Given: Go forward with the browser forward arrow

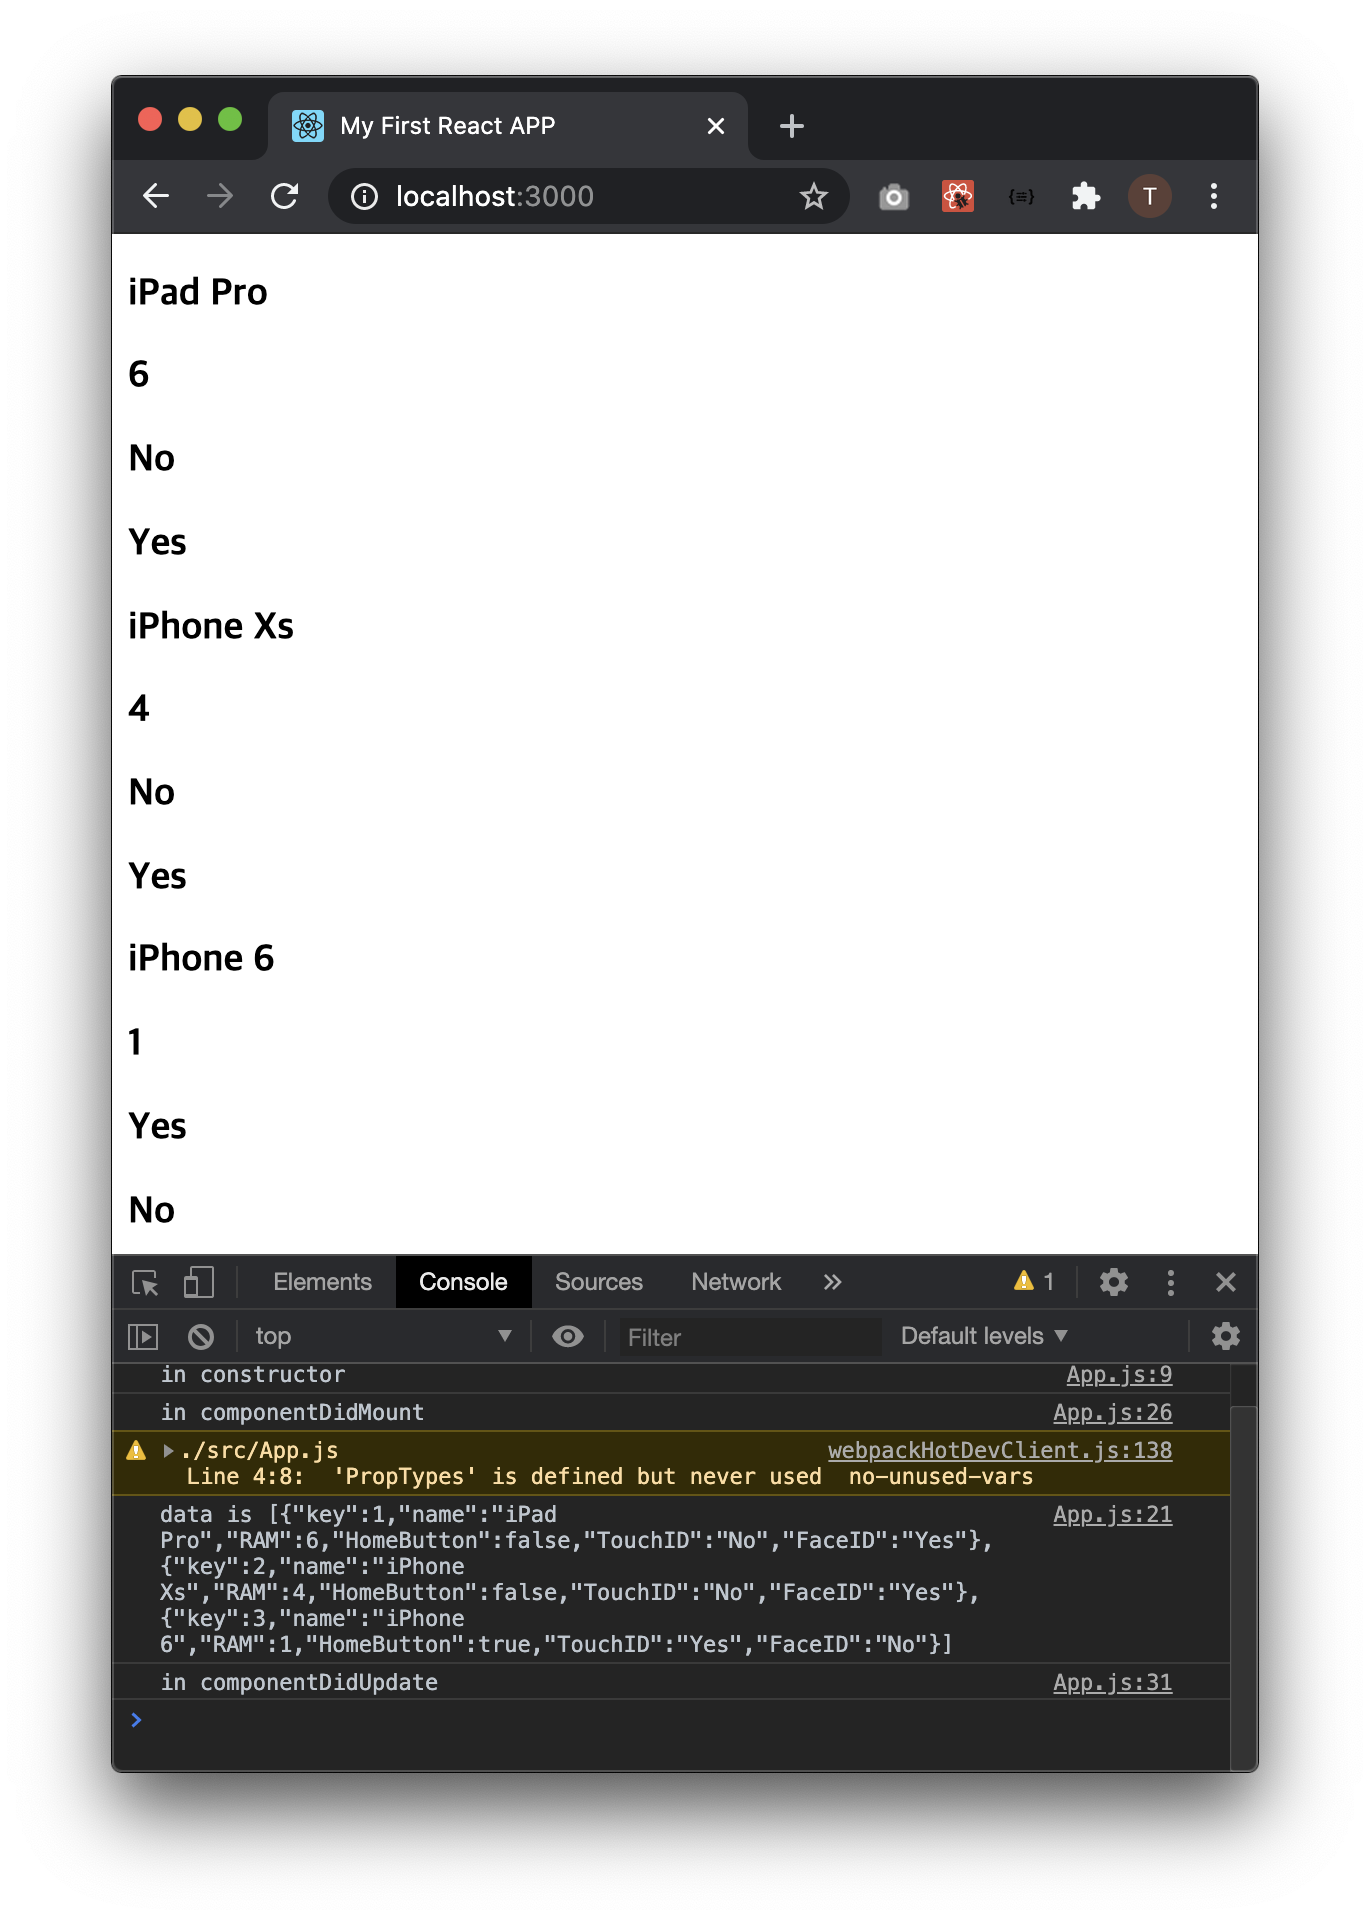Looking at the screenshot, I should click(220, 196).
